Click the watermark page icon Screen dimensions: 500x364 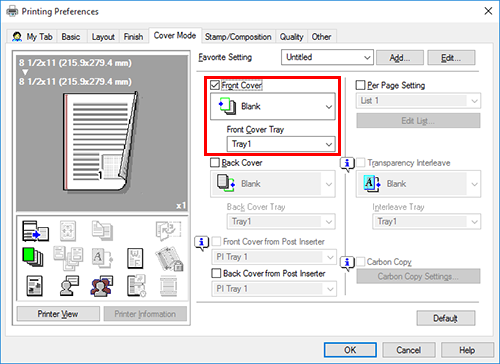(x=135, y=258)
